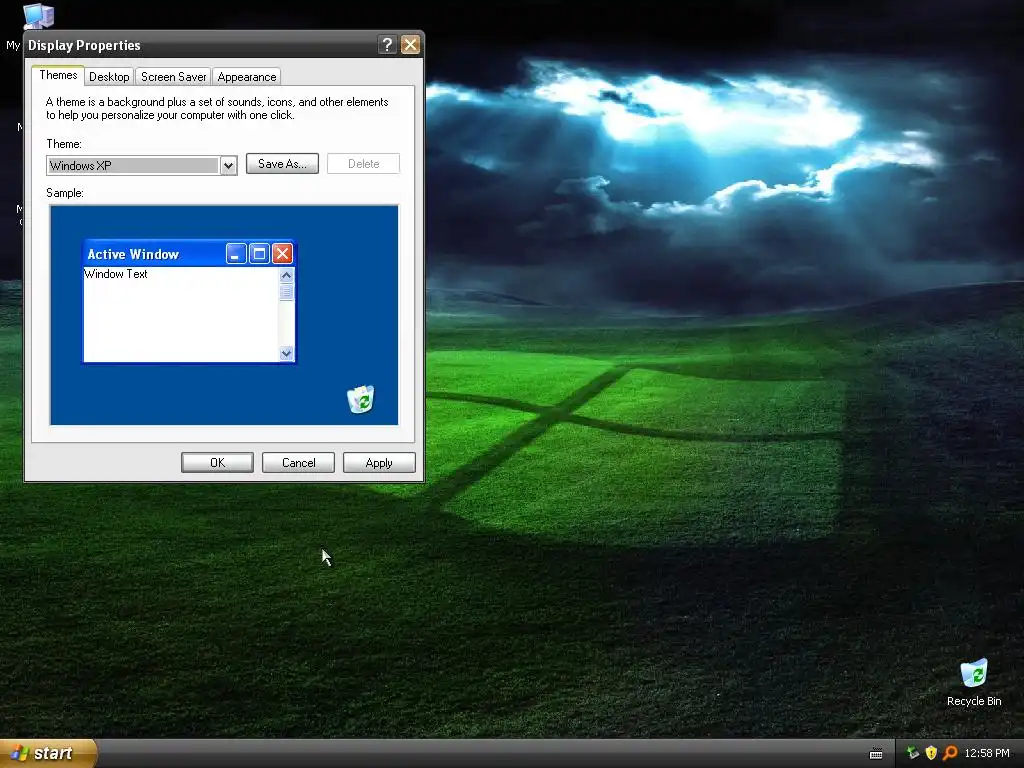Open the Start menu
Viewport: 1024px width, 768px height.
tap(48, 753)
